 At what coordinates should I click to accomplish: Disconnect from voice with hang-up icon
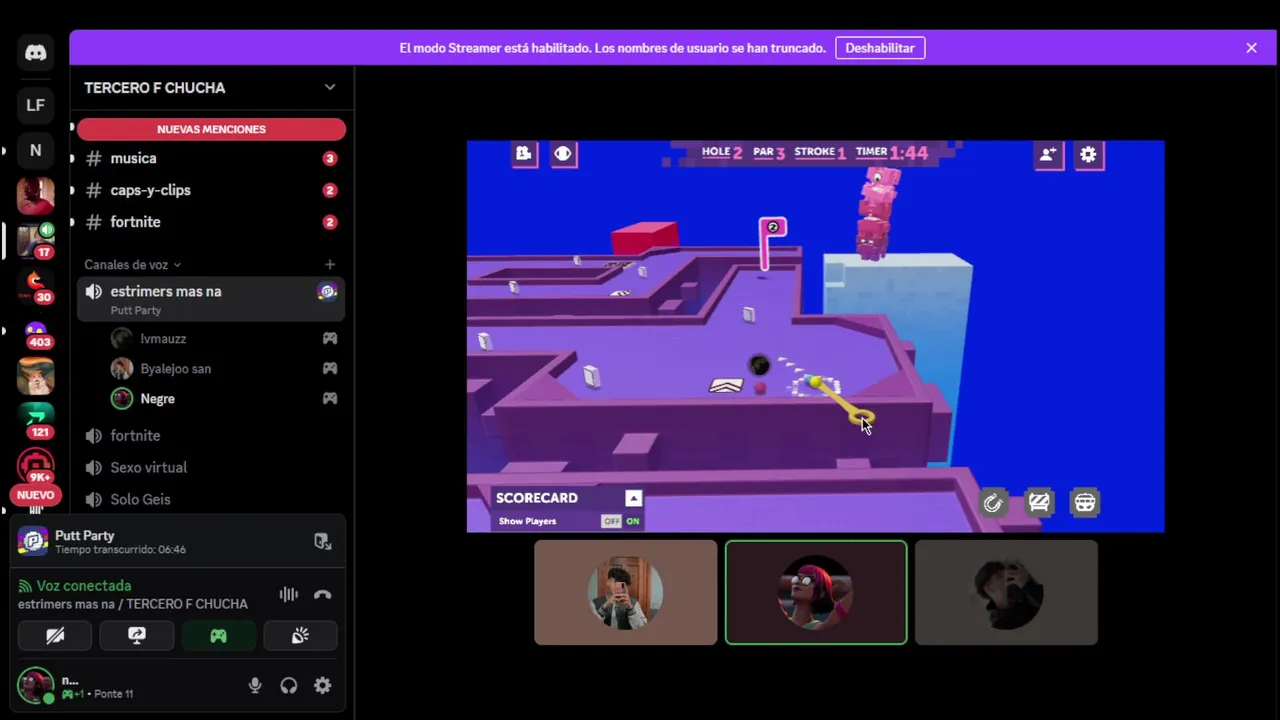pos(322,595)
